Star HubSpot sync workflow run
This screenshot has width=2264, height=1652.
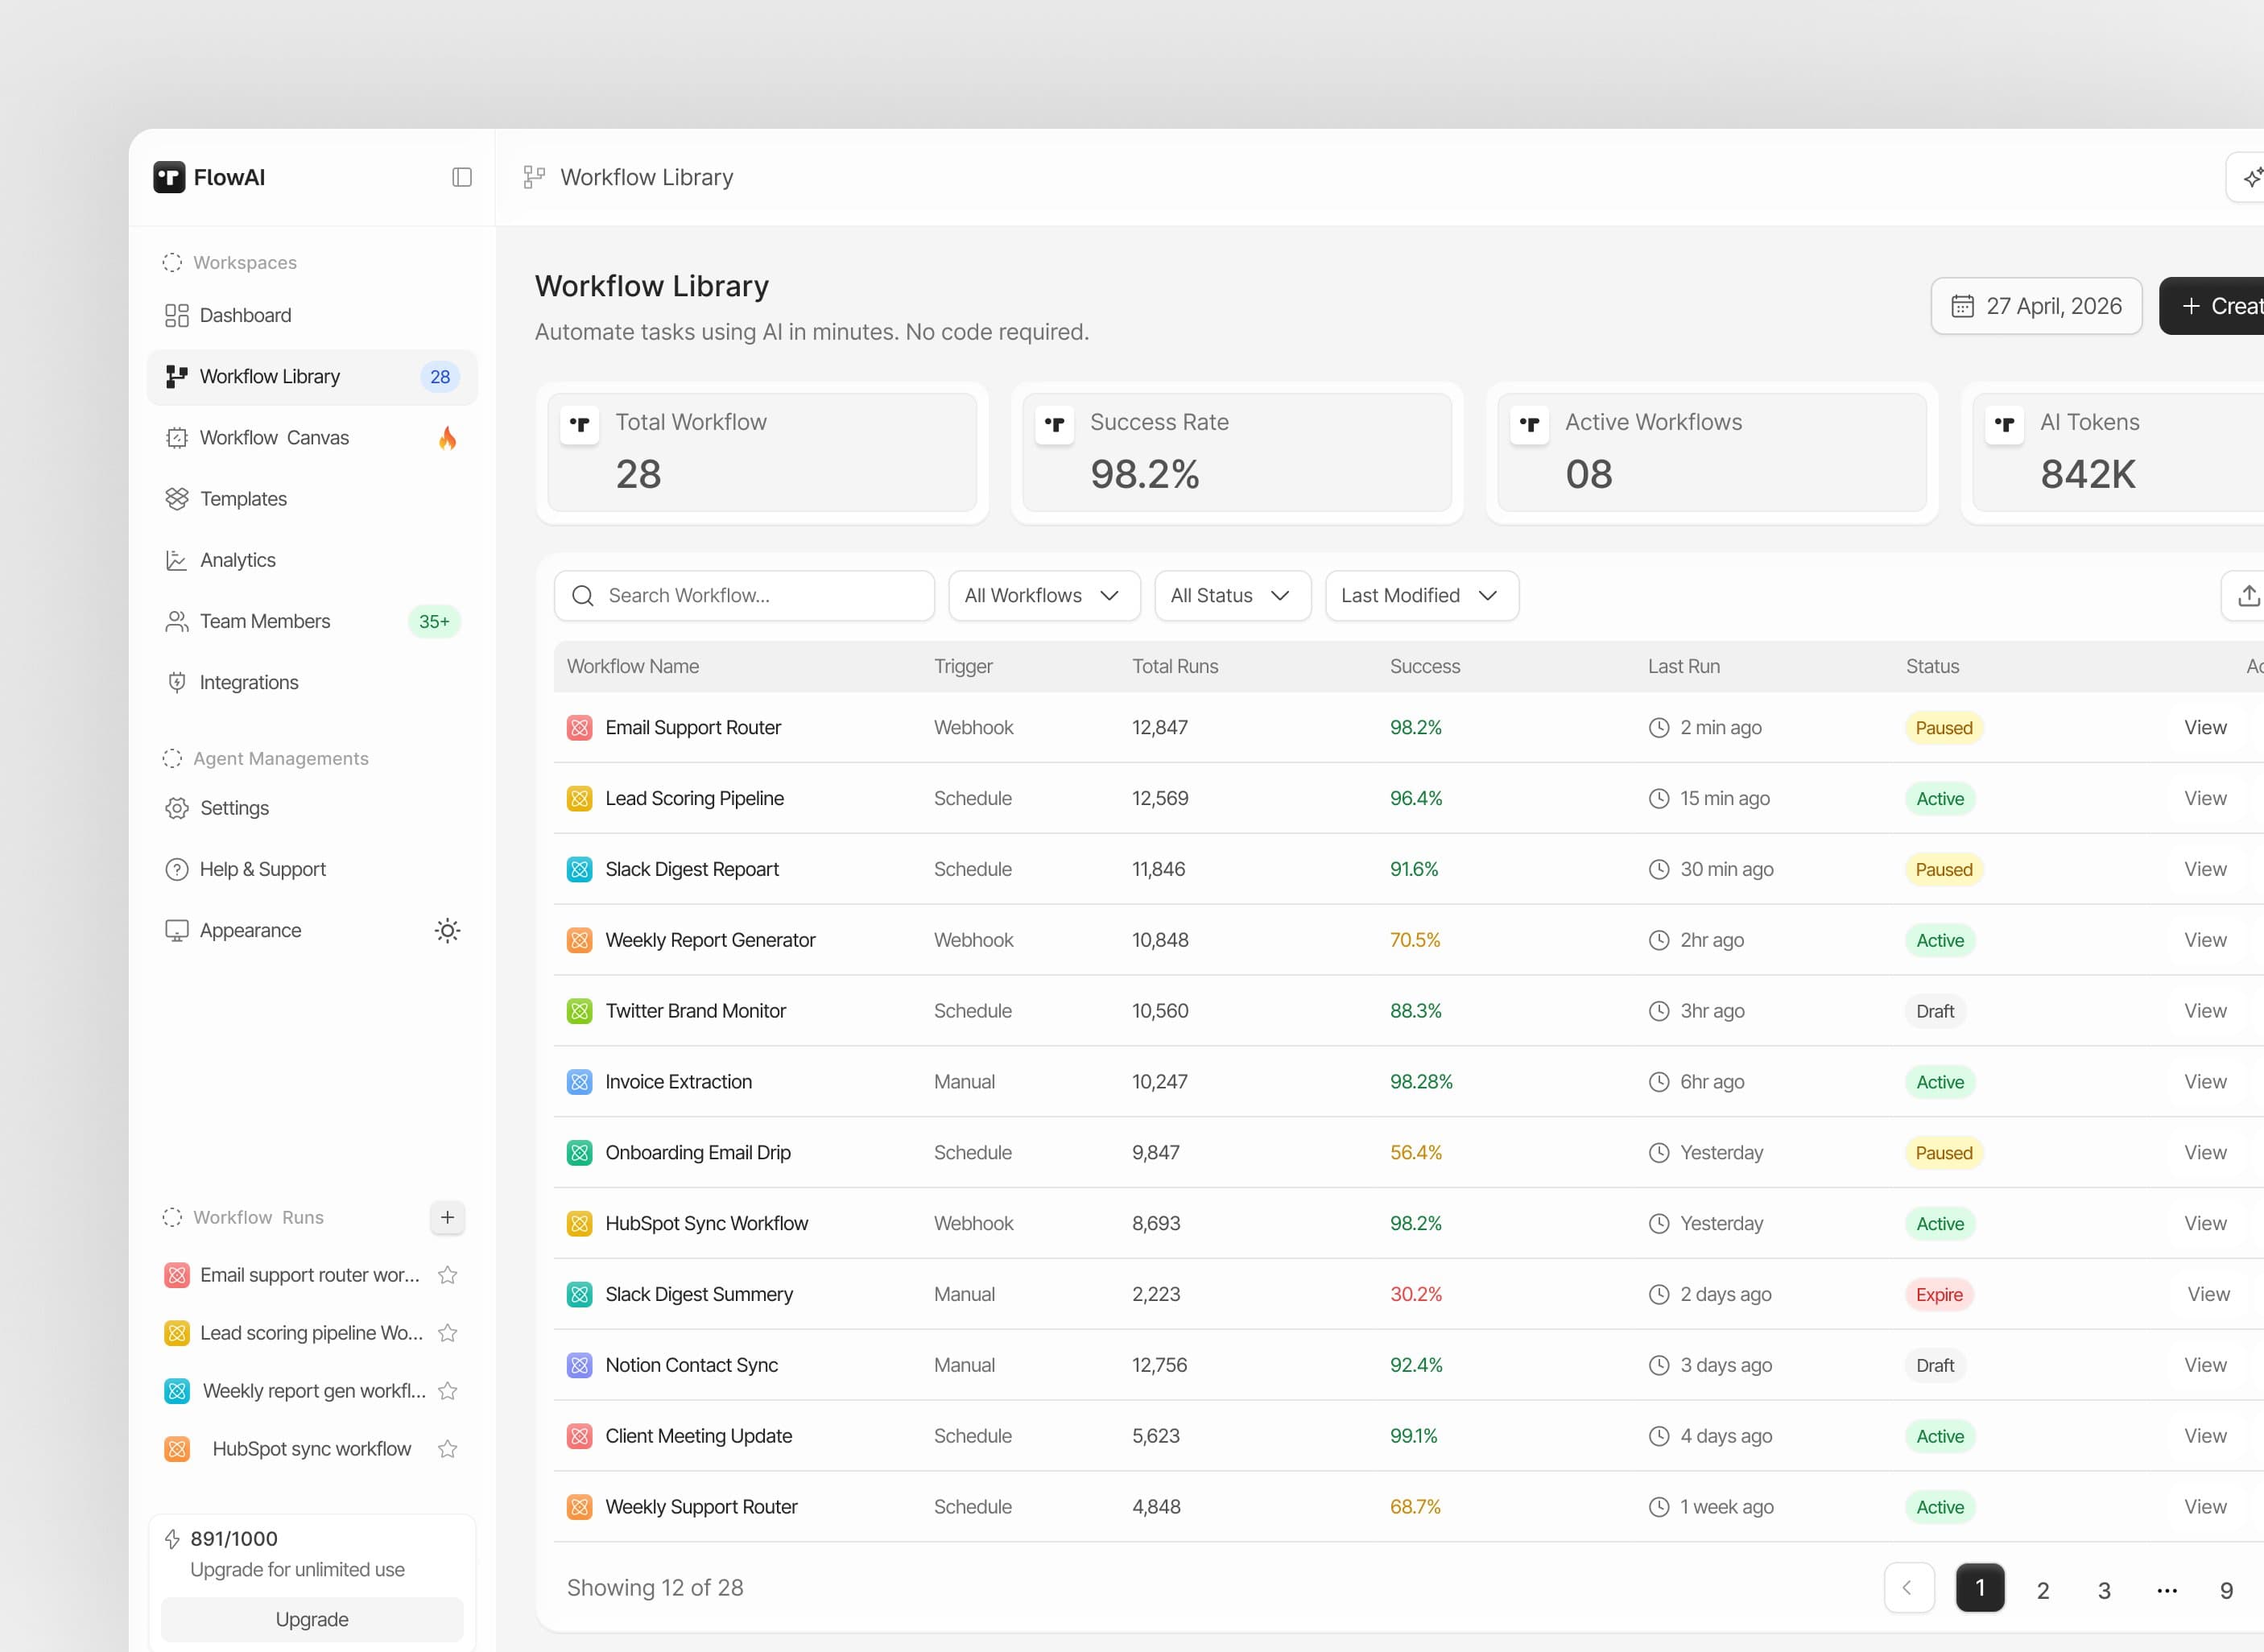[x=448, y=1449]
